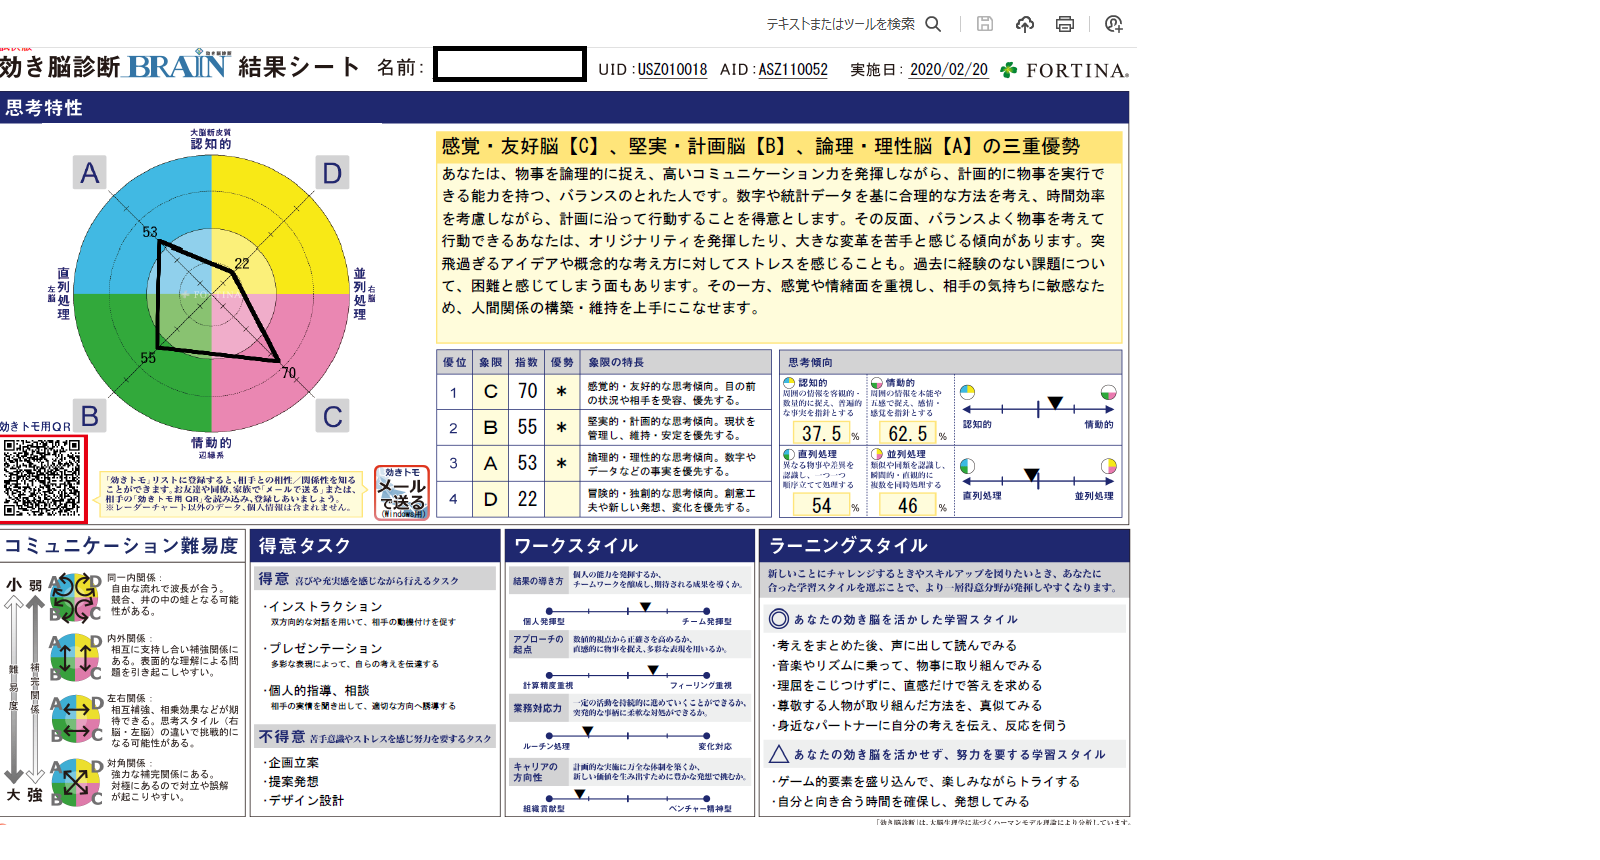This screenshot has height=860, width=1600.
Task: Click the 同一内関係 circular relationship icon
Action: pyautogui.click(x=76, y=597)
